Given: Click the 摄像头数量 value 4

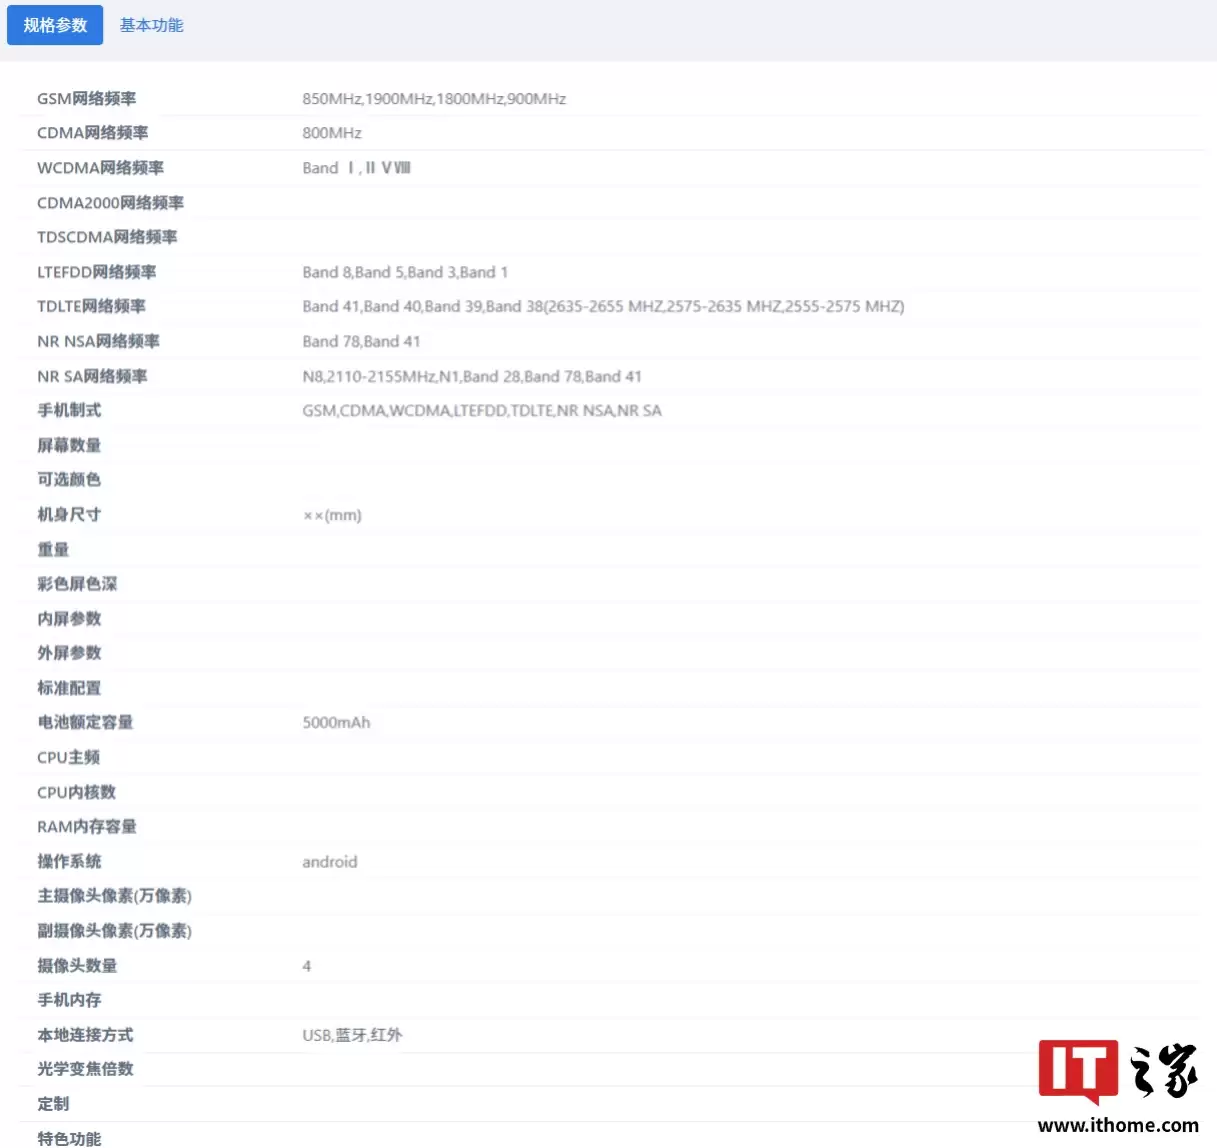Looking at the screenshot, I should 307,965.
